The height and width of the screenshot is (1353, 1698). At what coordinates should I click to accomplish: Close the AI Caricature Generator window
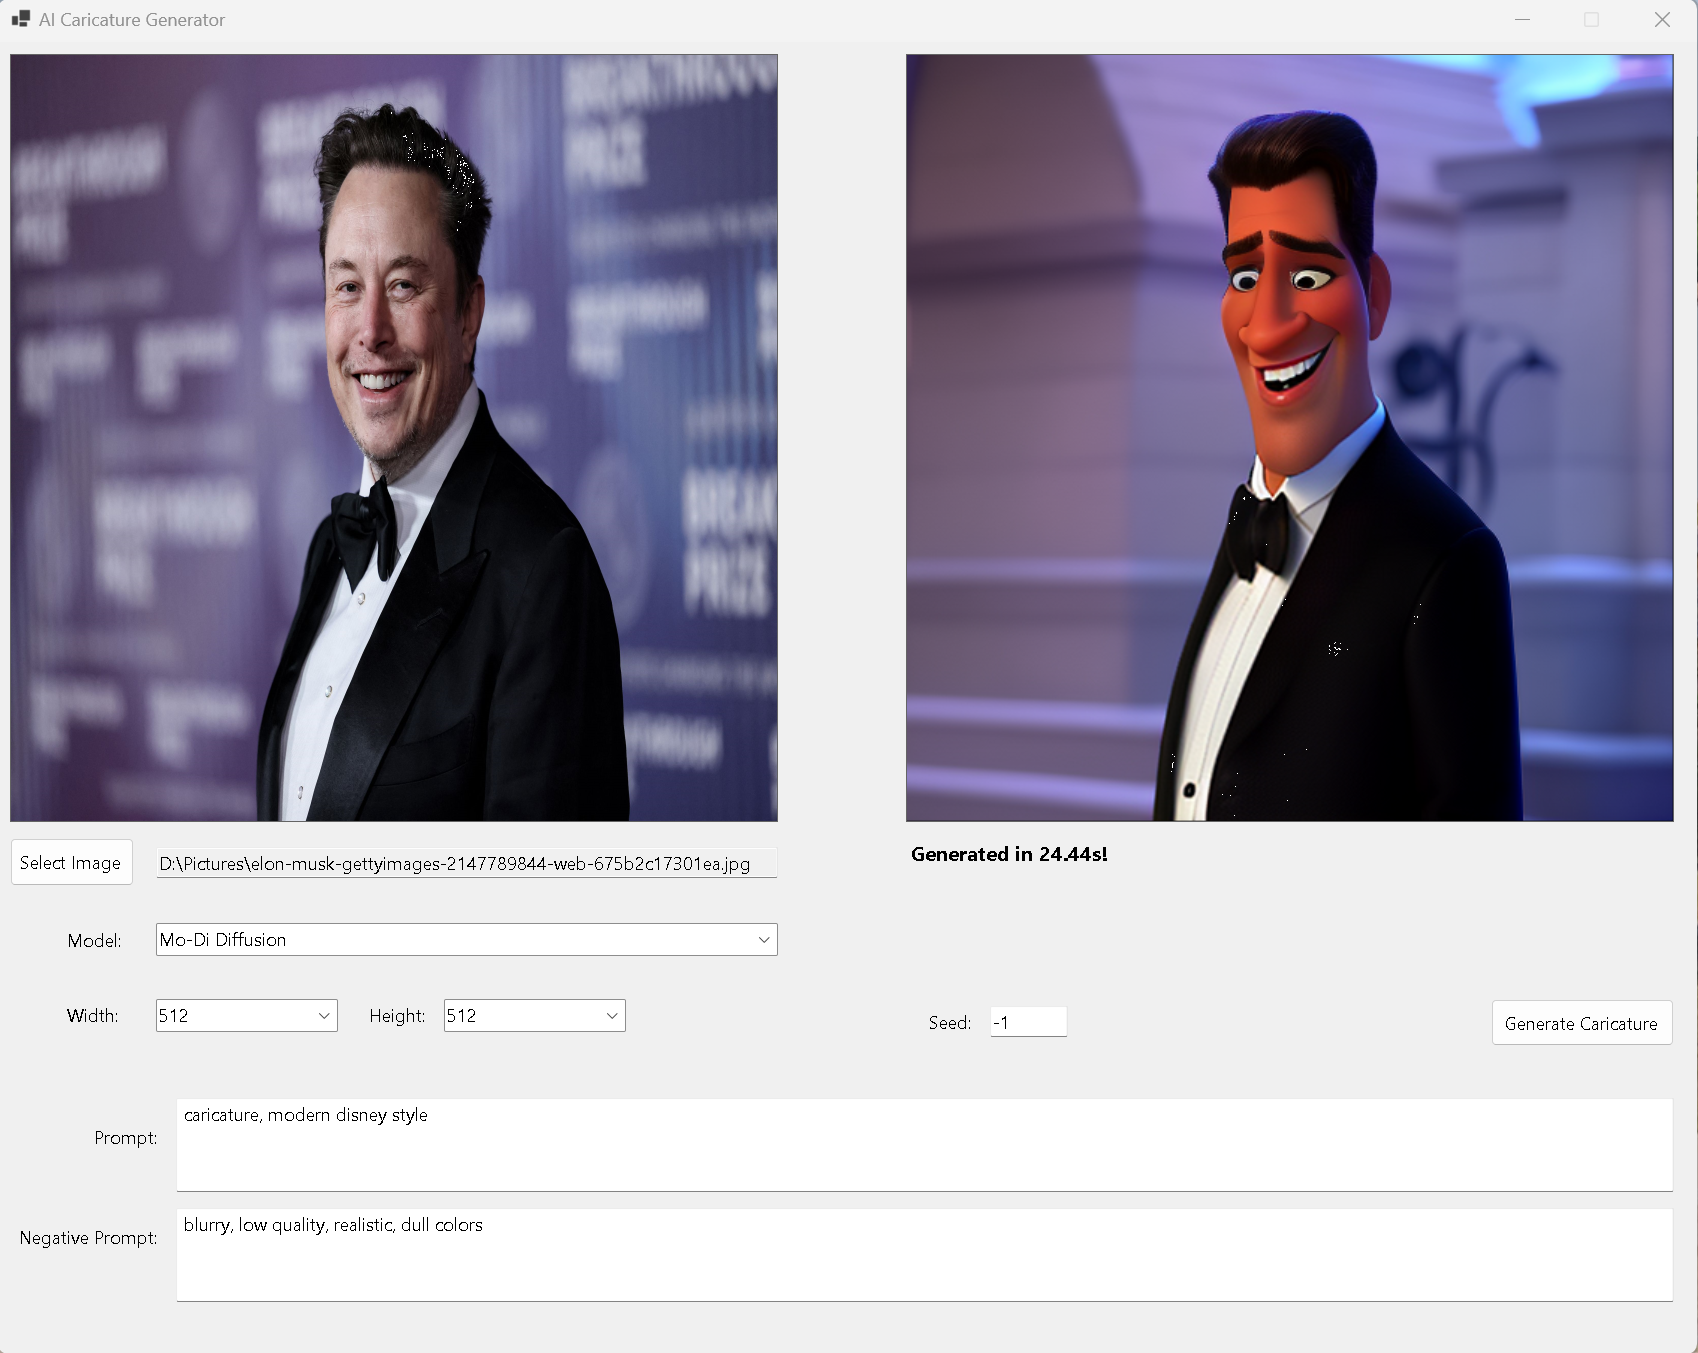pyautogui.click(x=1662, y=19)
